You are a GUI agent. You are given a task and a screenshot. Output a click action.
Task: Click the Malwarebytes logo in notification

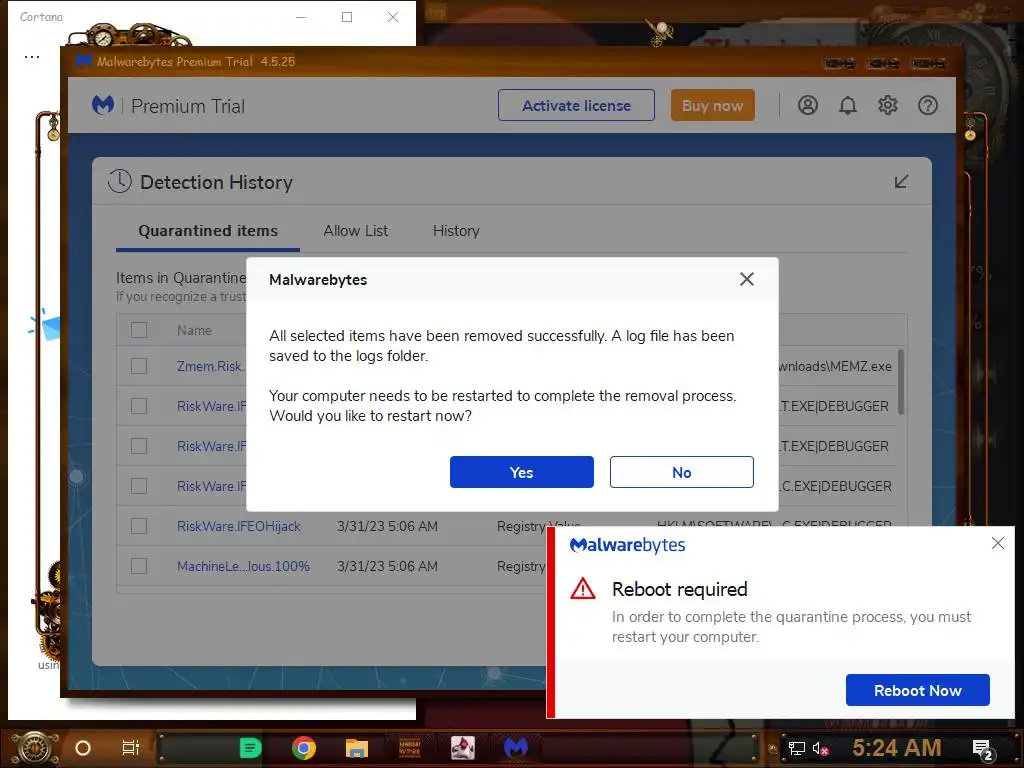627,545
